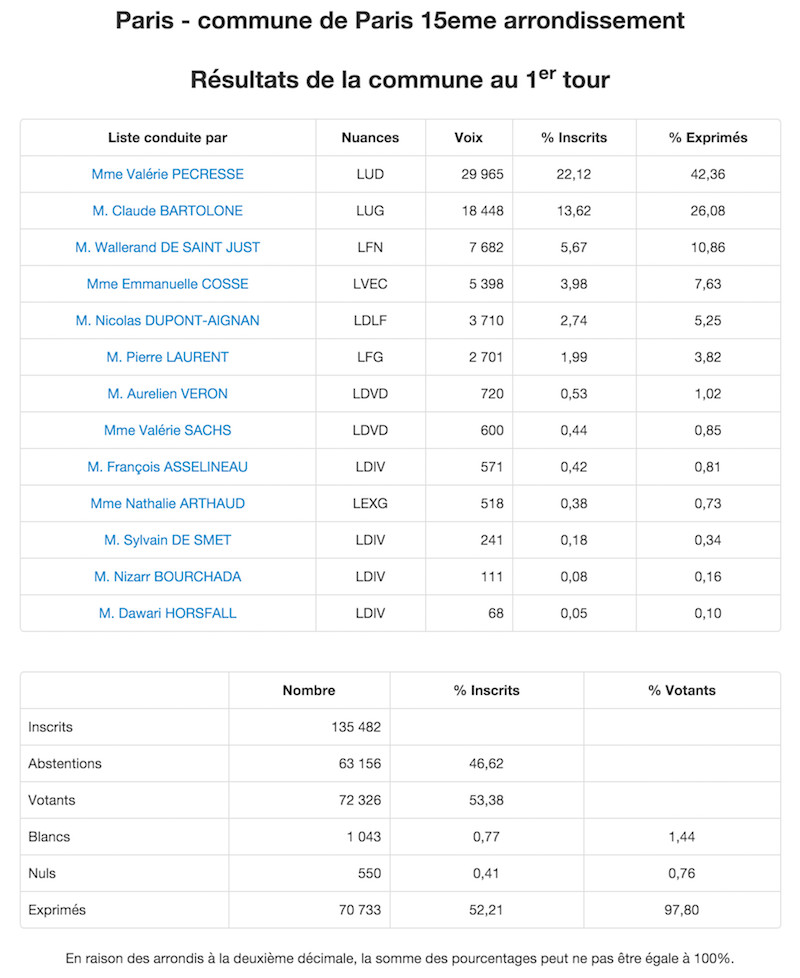This screenshot has width=800, height=978.
Task: Open Mme Valérie PECRESSE list link
Action: pyautogui.click(x=168, y=174)
